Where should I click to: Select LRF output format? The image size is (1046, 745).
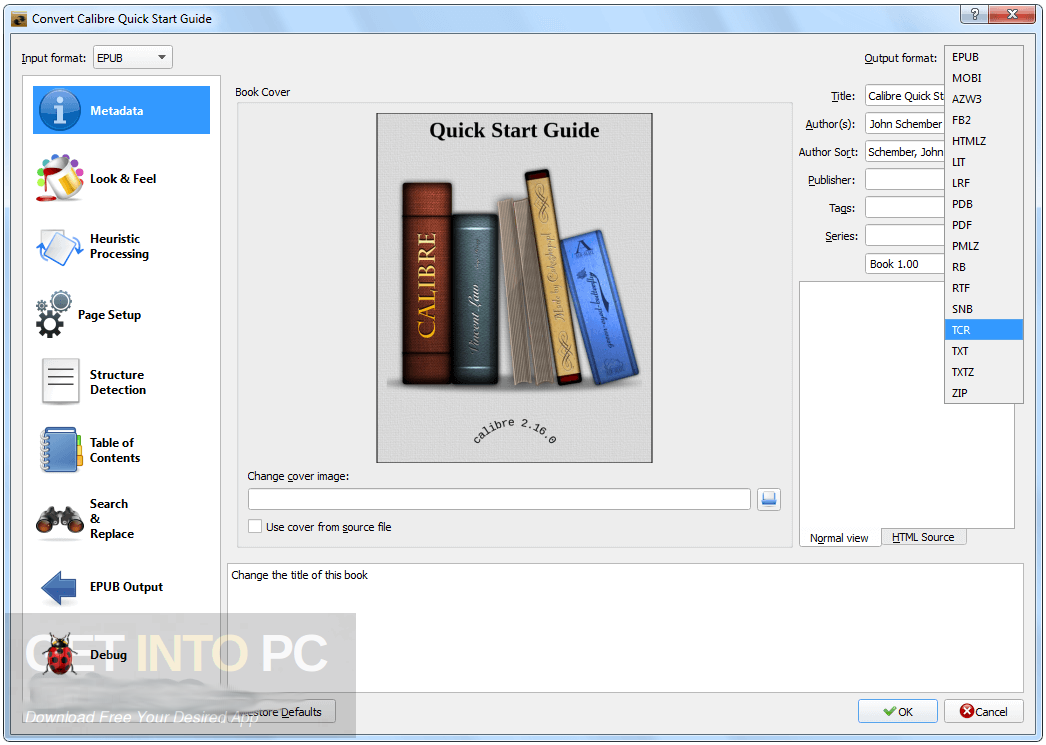pos(983,183)
